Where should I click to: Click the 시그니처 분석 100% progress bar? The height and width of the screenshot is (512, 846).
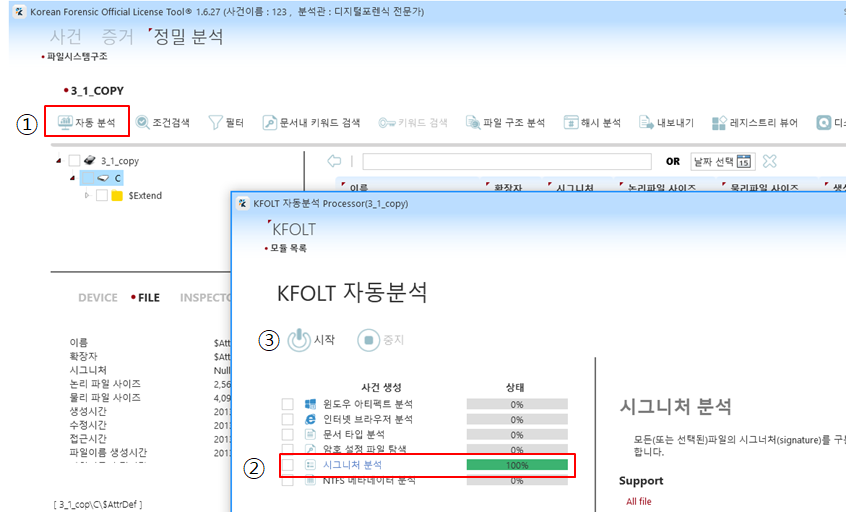click(x=517, y=465)
